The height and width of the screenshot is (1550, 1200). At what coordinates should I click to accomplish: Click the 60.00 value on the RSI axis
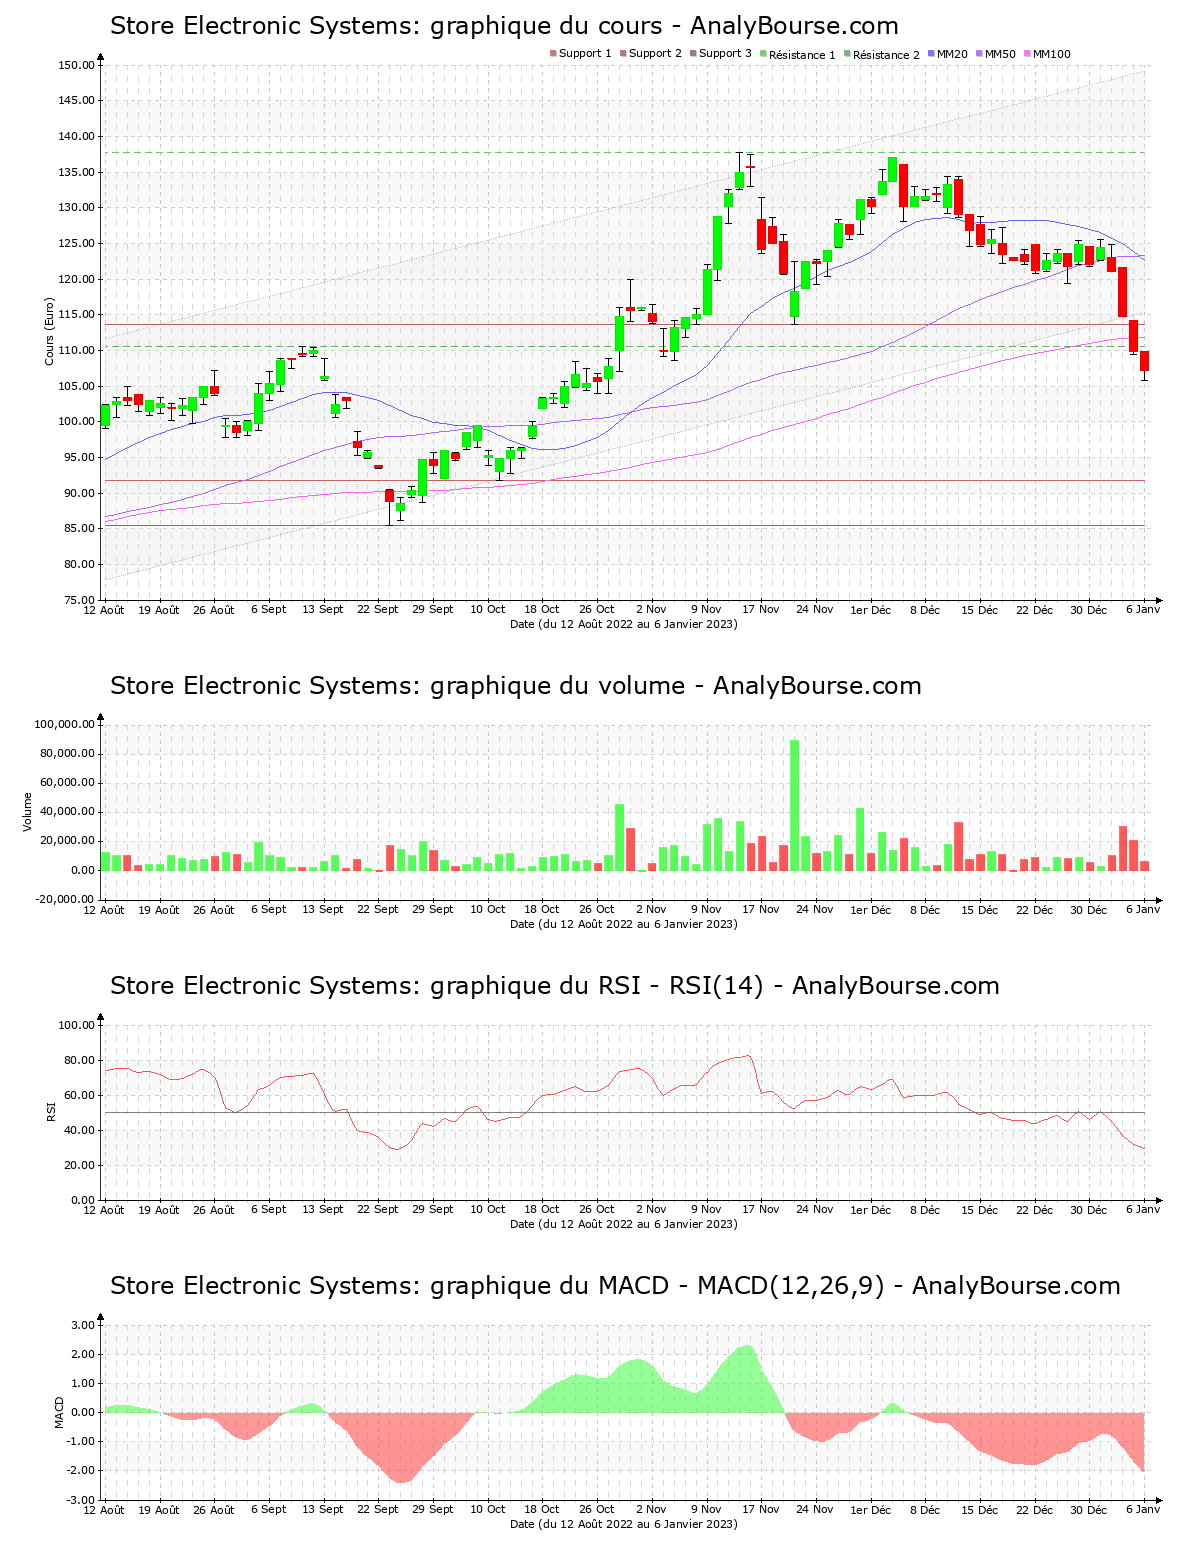(x=80, y=1095)
